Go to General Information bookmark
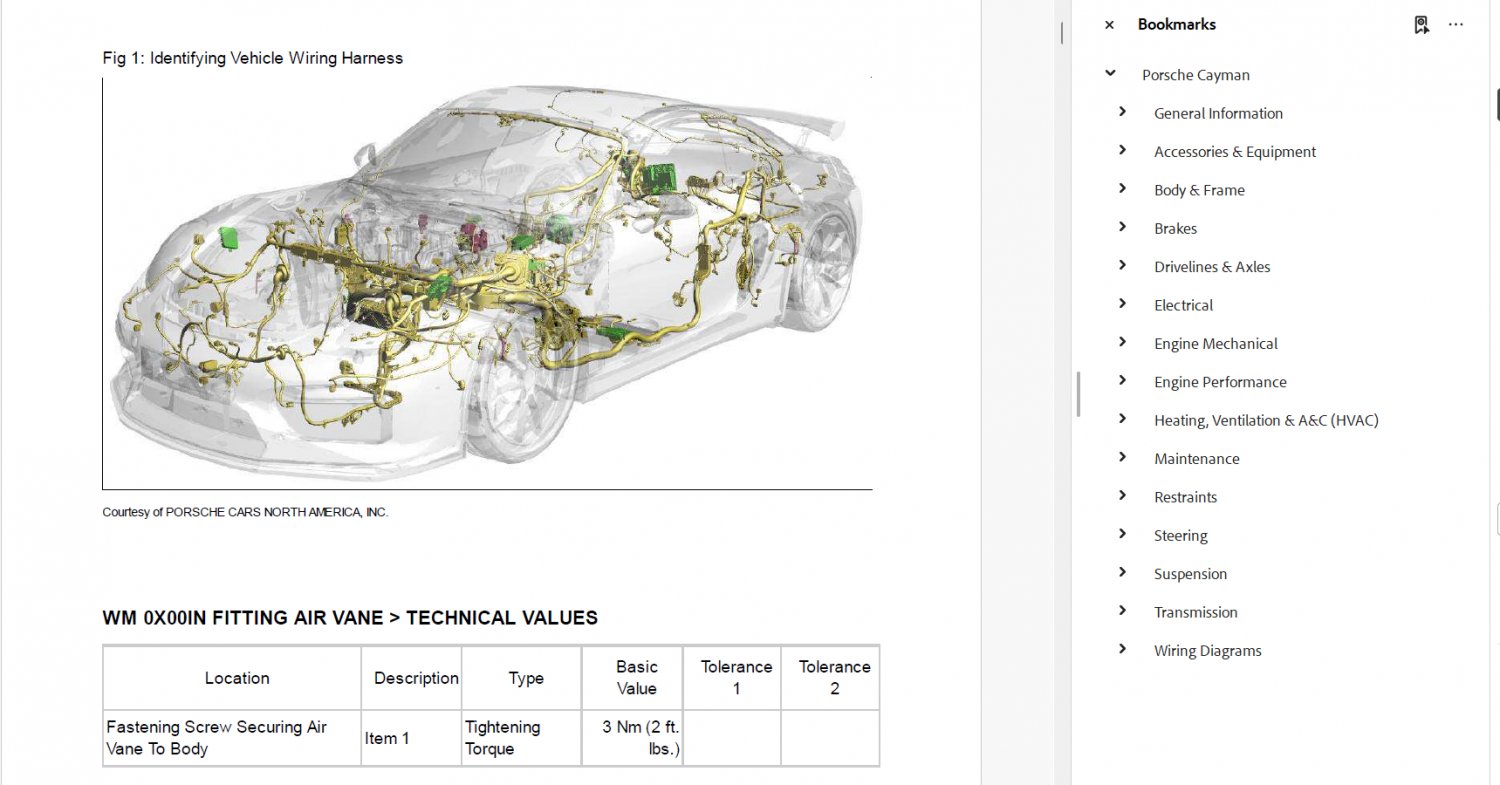Image resolution: width=1500 pixels, height=785 pixels. [1218, 113]
